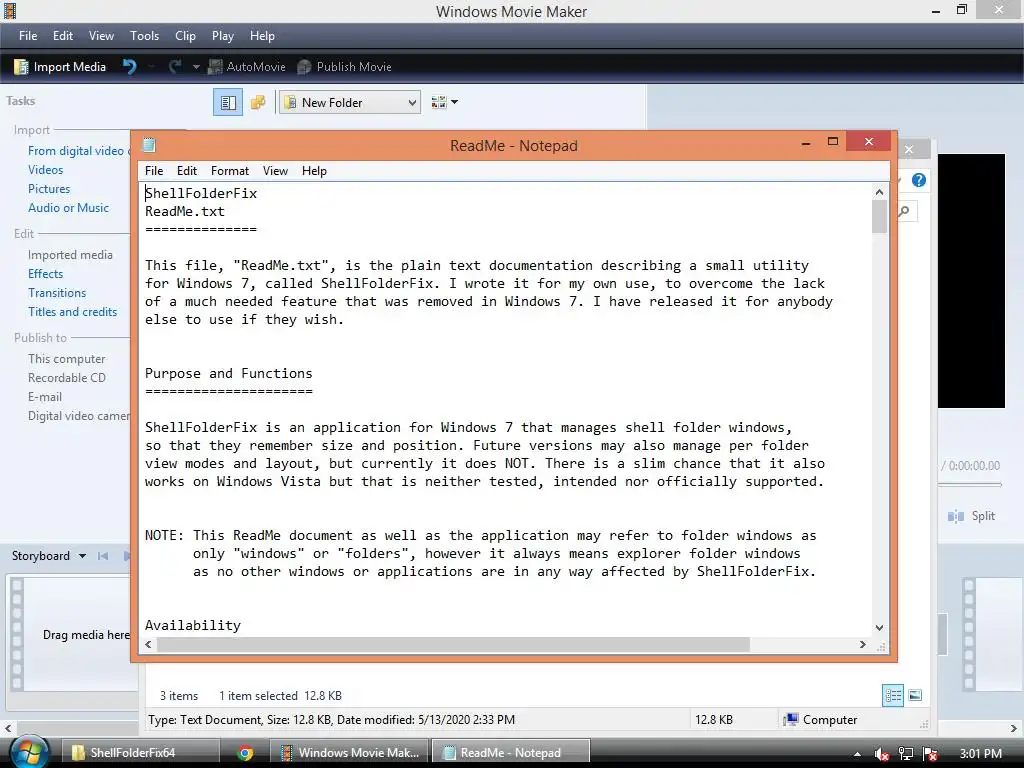Click Import Media in Movie Maker toolbar
This screenshot has height=768, width=1024.
tap(59, 67)
